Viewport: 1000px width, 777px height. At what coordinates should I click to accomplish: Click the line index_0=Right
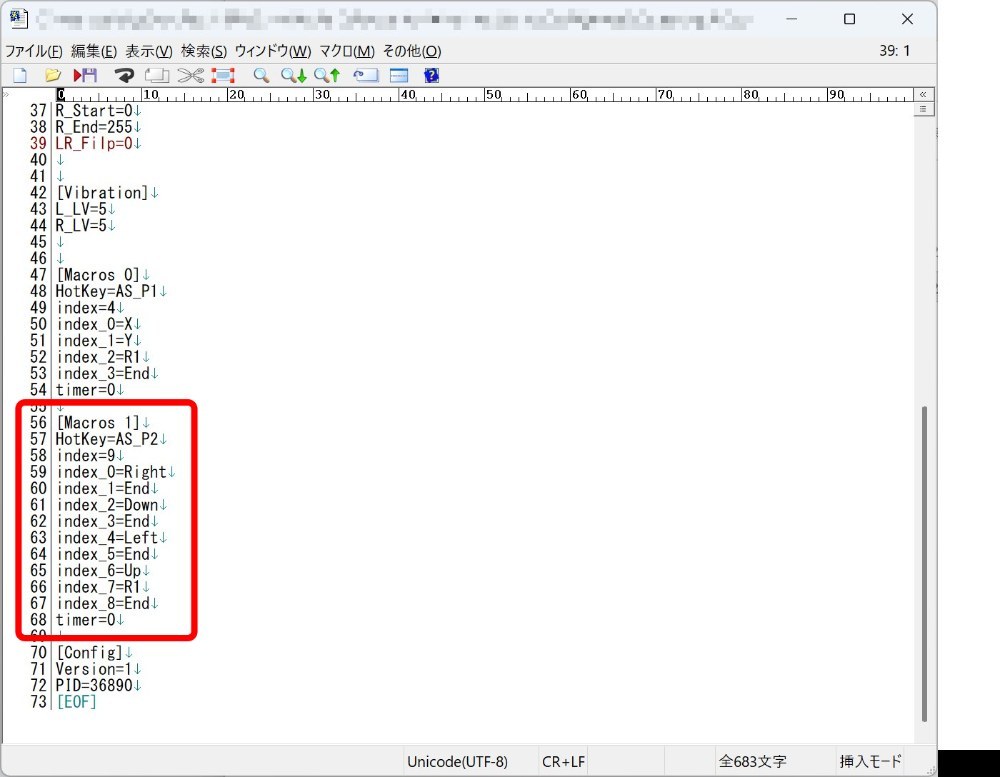coord(111,473)
